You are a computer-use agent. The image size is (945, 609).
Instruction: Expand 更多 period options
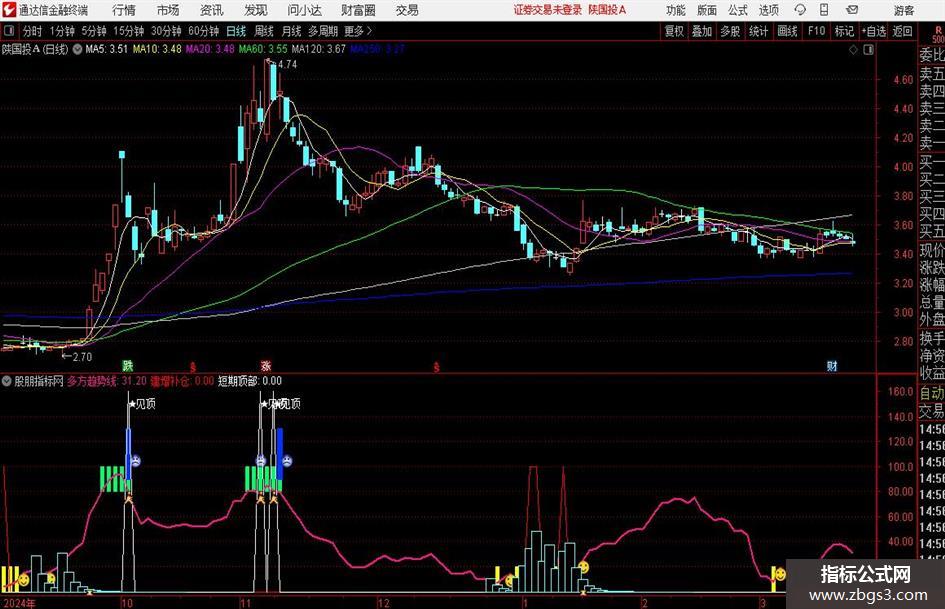[x=358, y=31]
